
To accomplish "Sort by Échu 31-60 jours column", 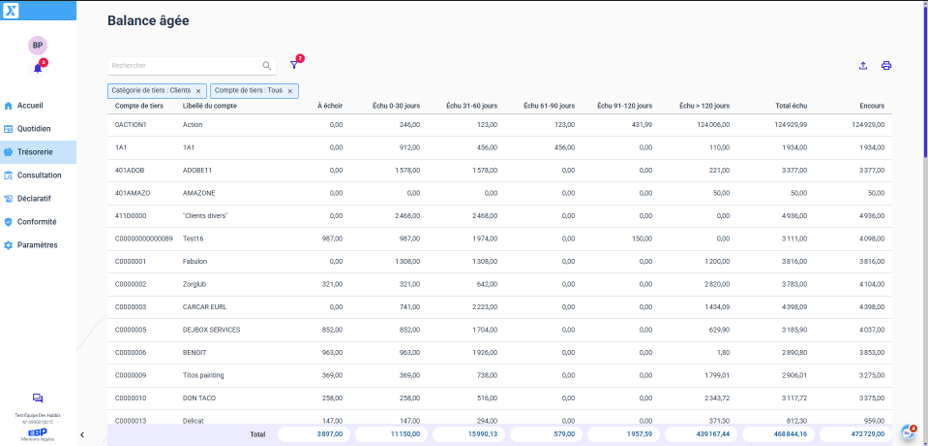I will [472, 106].
